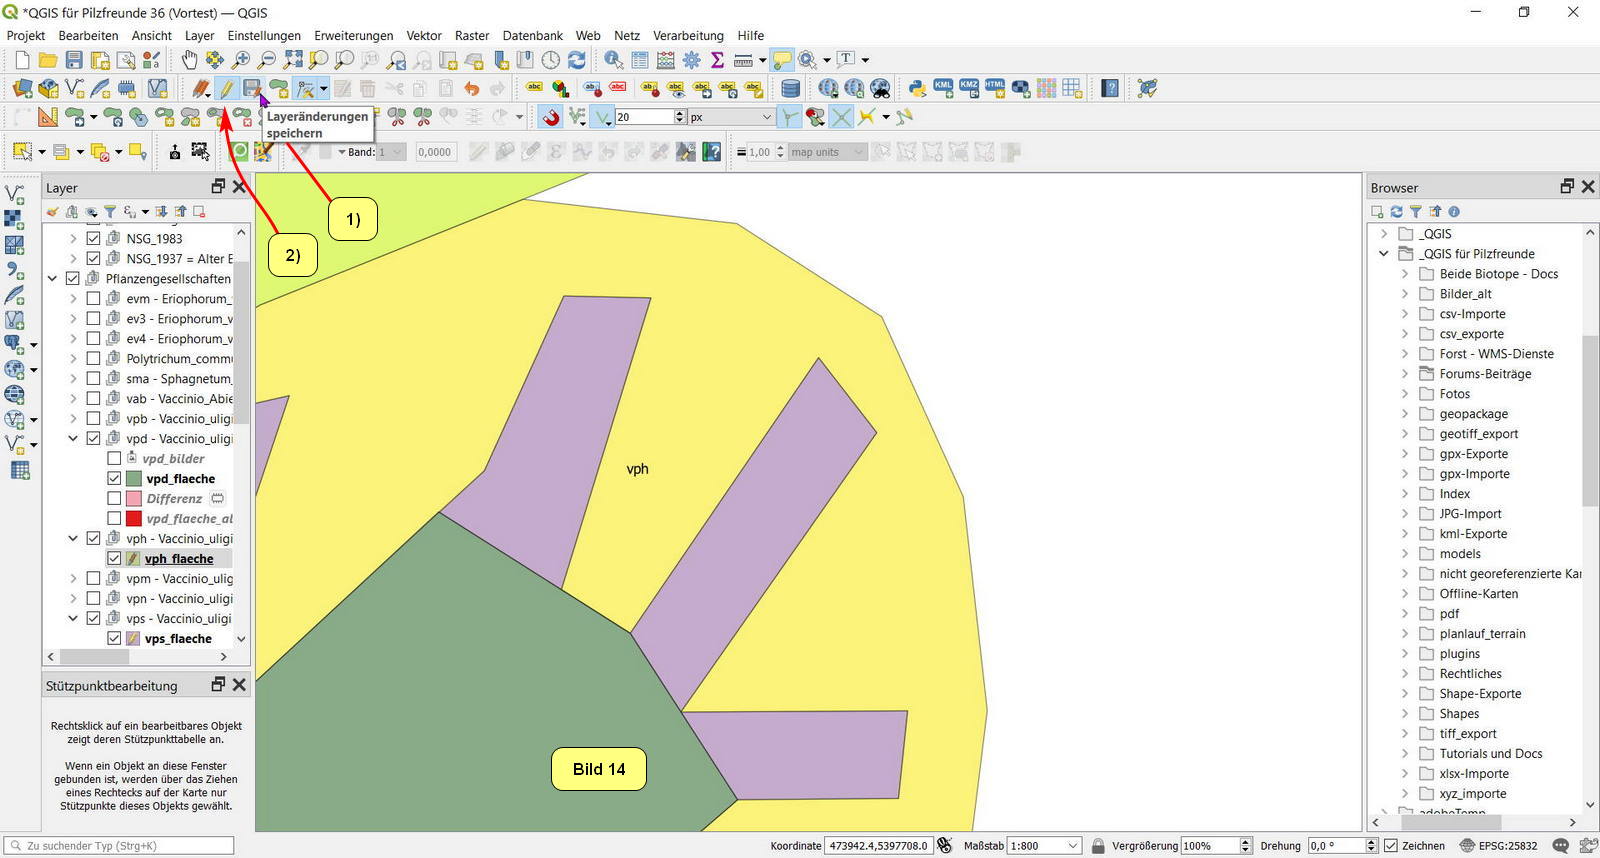Click the red vpd_flaeche_alt color swatch
This screenshot has height=858, width=1600.
(x=134, y=519)
